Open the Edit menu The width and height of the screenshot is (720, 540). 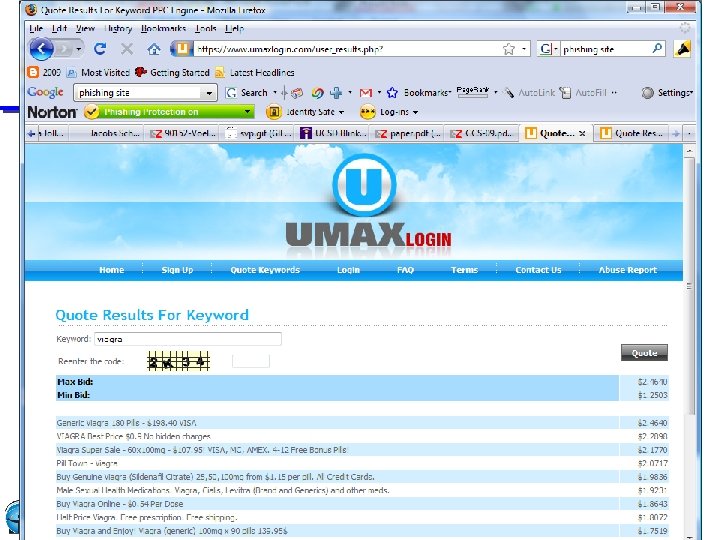point(59,28)
